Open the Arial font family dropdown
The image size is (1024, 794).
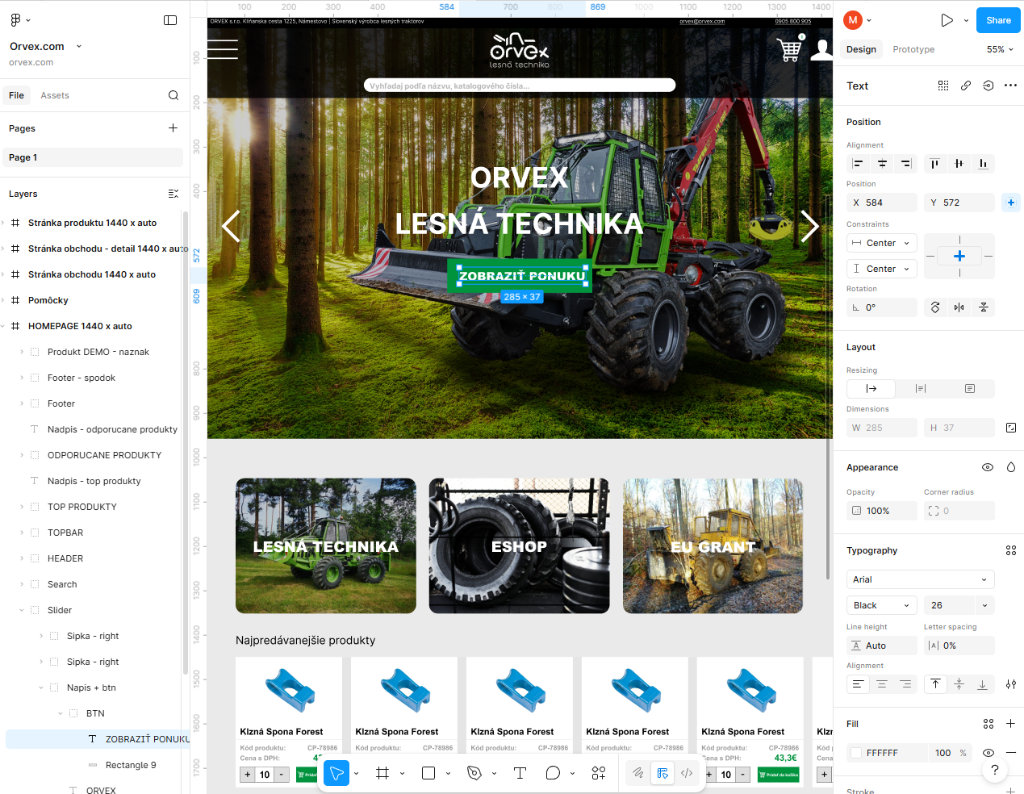(920, 579)
